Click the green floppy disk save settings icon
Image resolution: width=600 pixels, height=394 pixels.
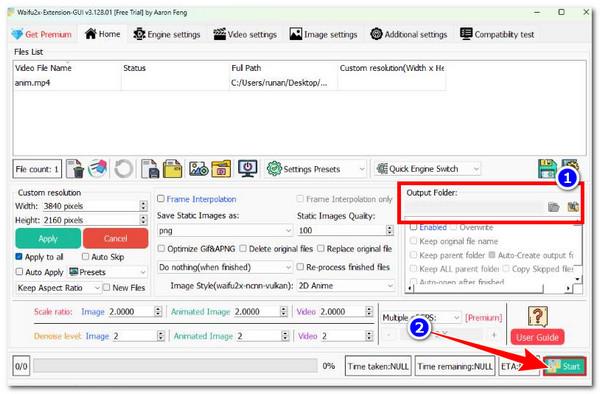547,169
